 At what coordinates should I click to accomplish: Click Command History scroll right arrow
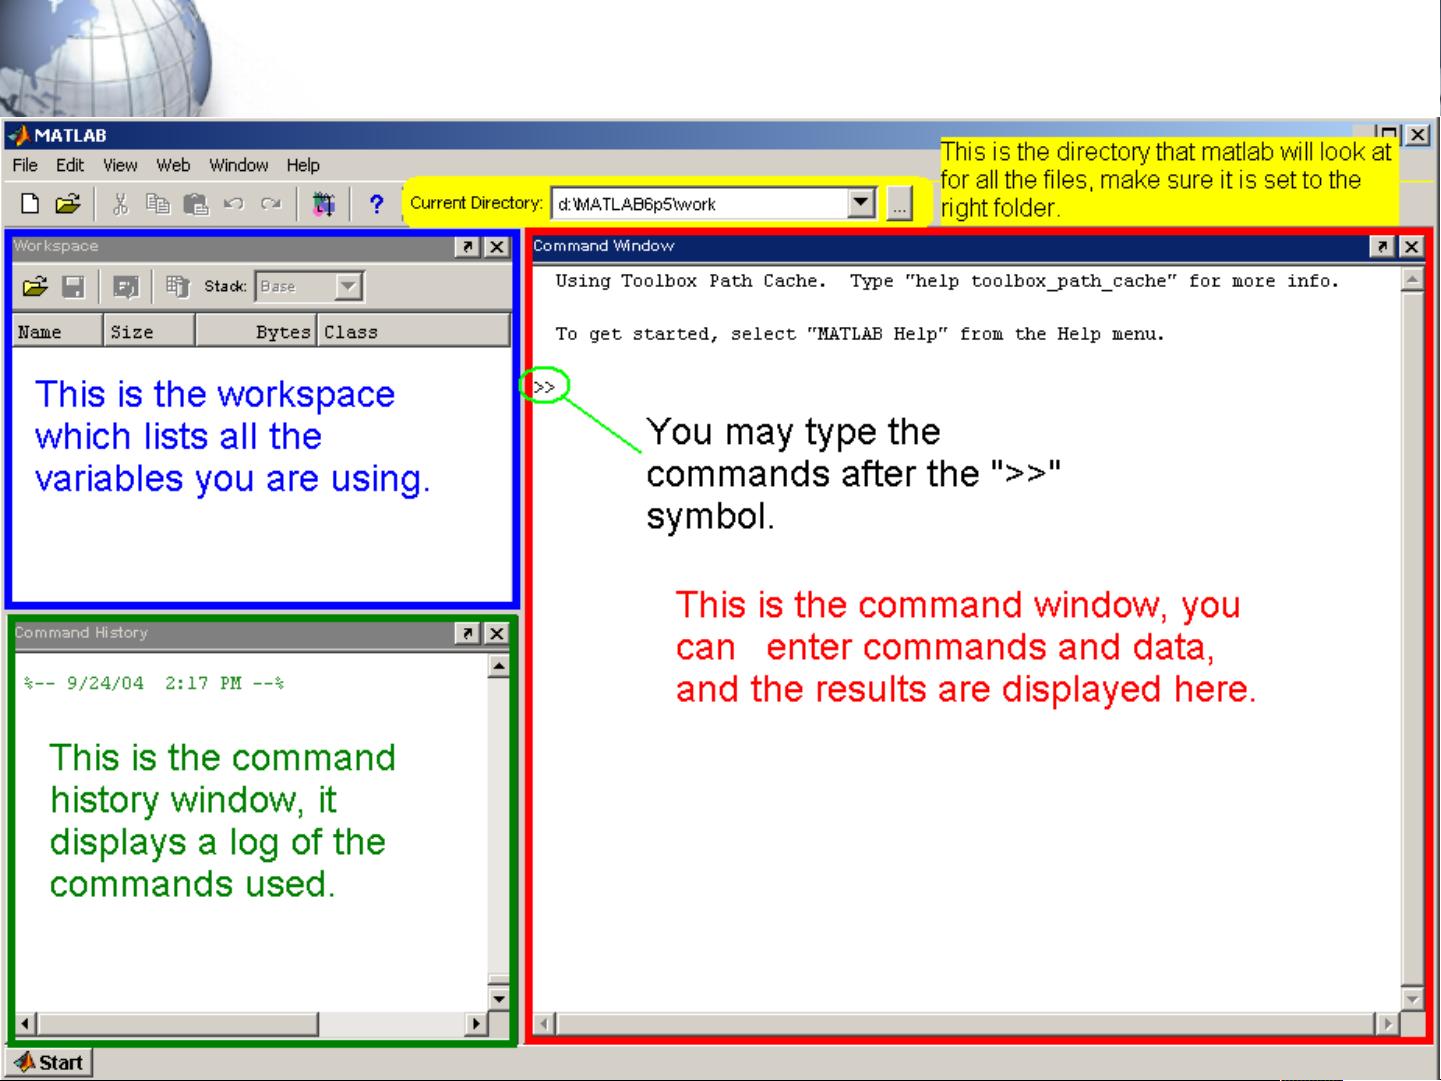pos(477,1023)
